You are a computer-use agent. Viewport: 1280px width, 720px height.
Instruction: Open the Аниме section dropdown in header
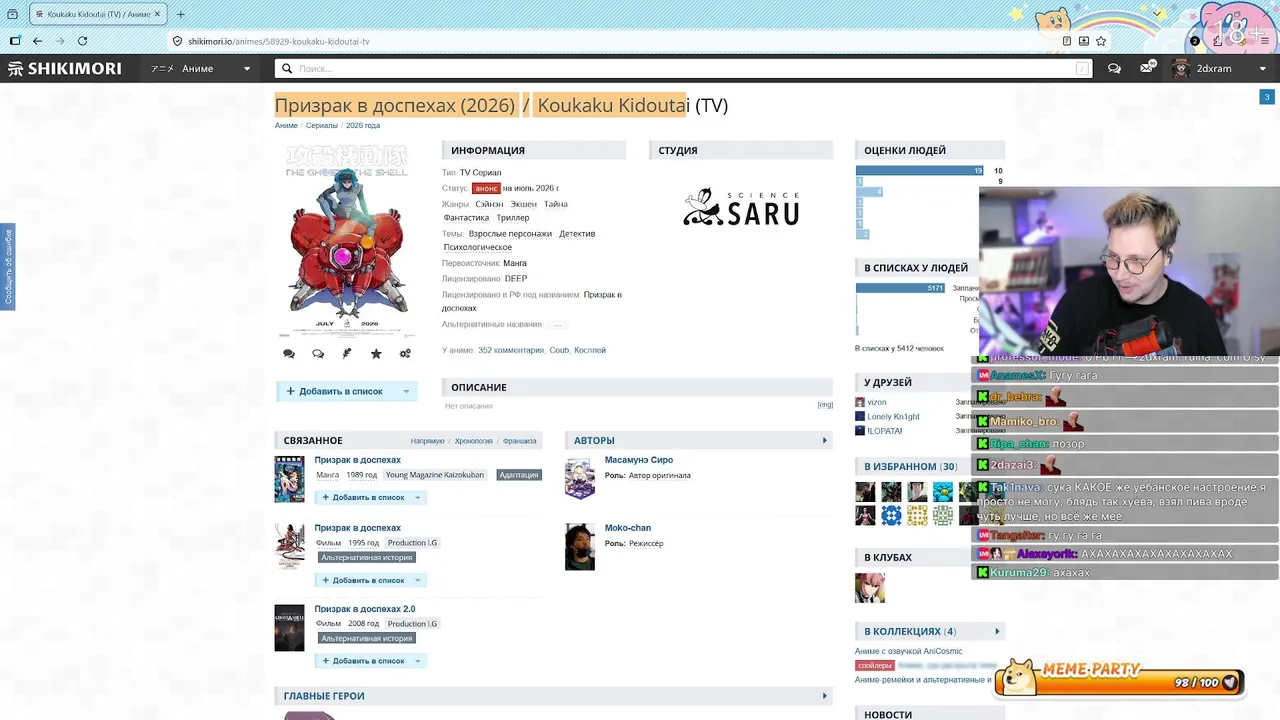pyautogui.click(x=201, y=69)
